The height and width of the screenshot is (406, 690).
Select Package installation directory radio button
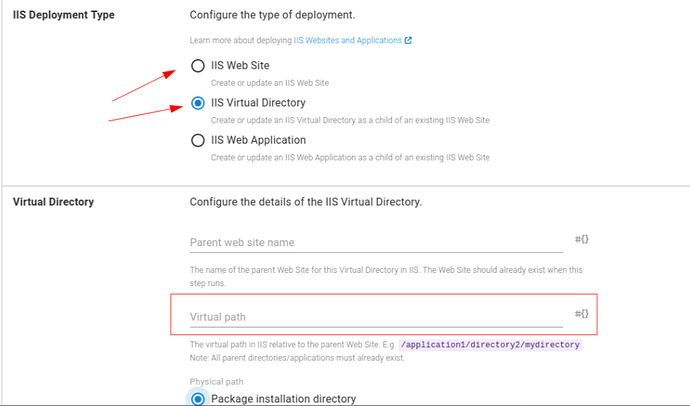tap(198, 399)
